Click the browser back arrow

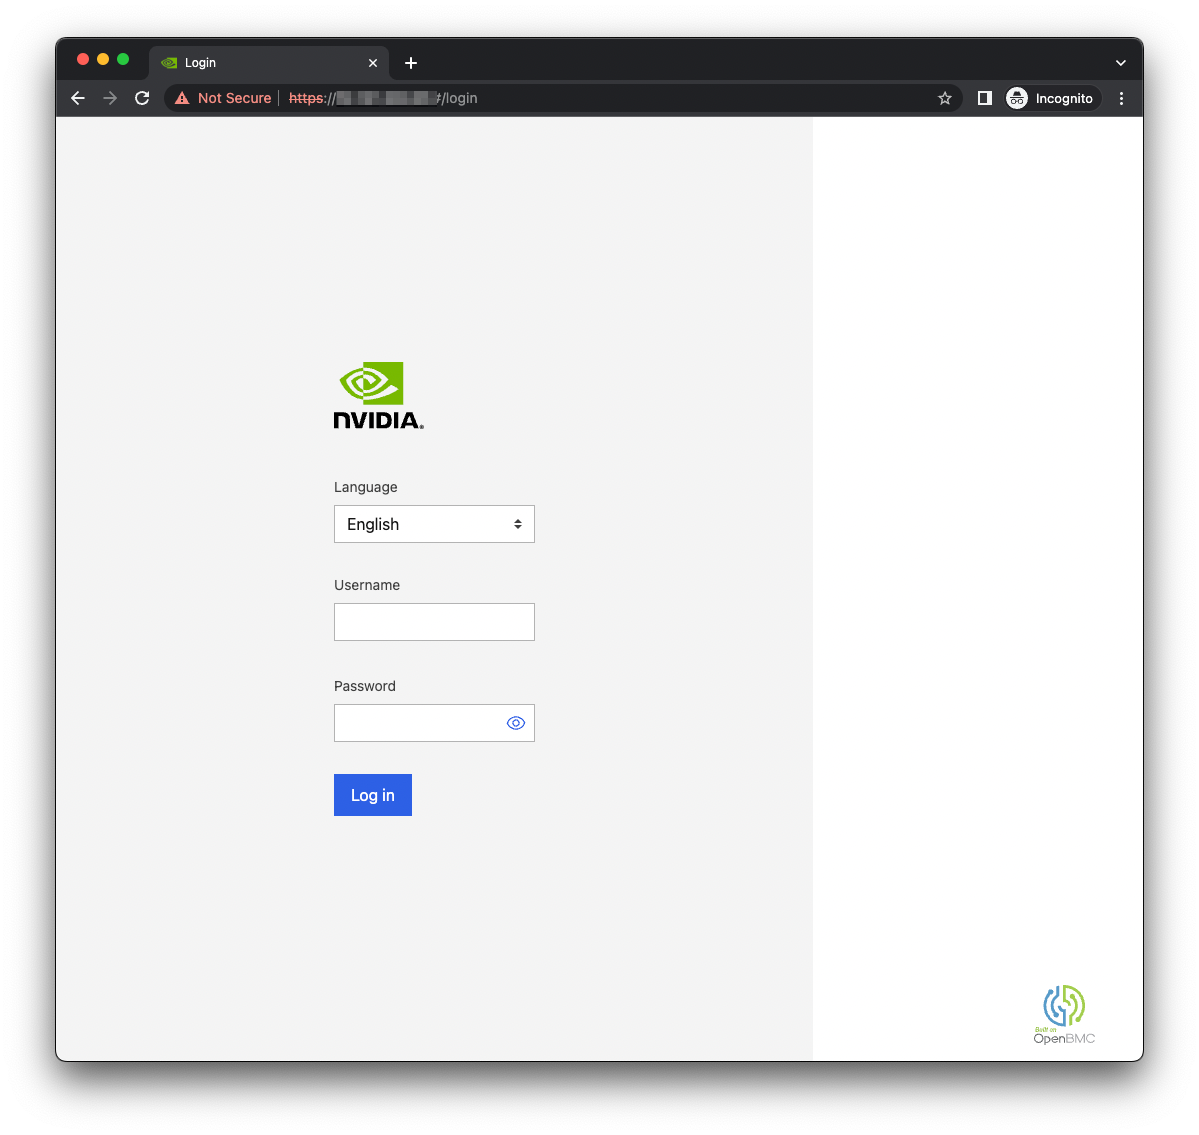(x=78, y=98)
